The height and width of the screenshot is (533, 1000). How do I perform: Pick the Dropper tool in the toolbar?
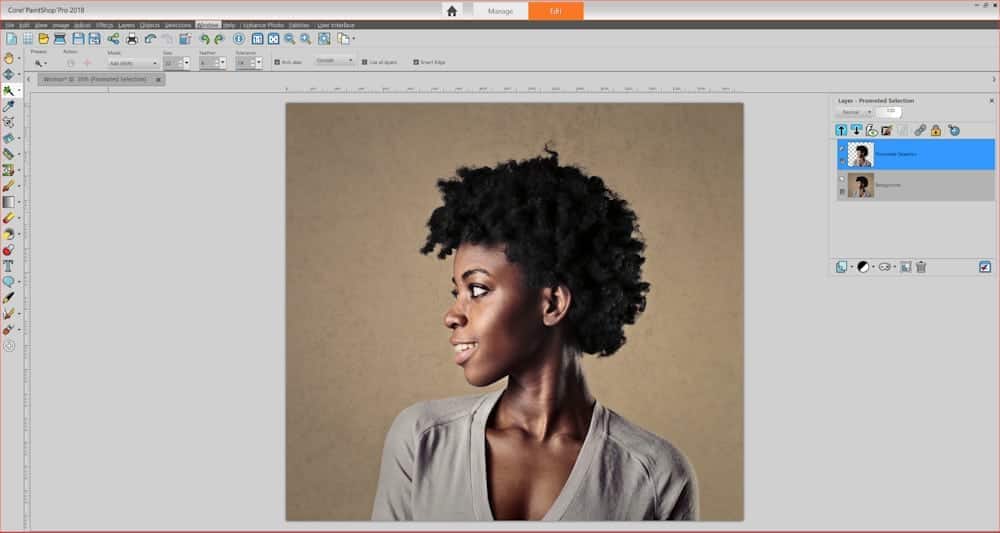coord(9,106)
